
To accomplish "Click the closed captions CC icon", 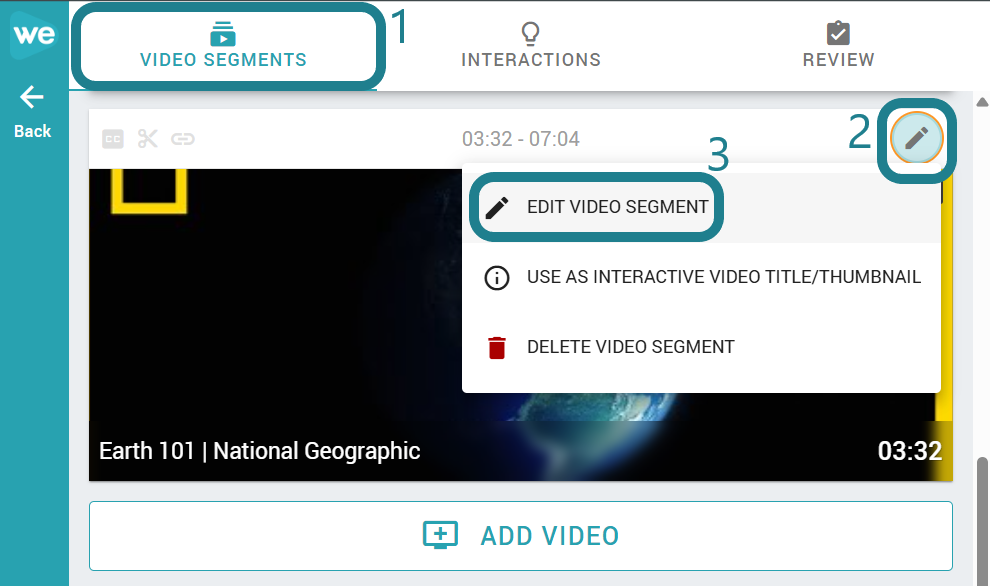I will click(113, 139).
